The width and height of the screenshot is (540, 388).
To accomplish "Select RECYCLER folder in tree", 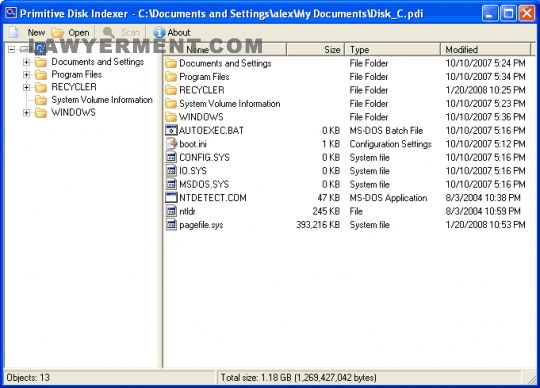I will (x=74, y=87).
